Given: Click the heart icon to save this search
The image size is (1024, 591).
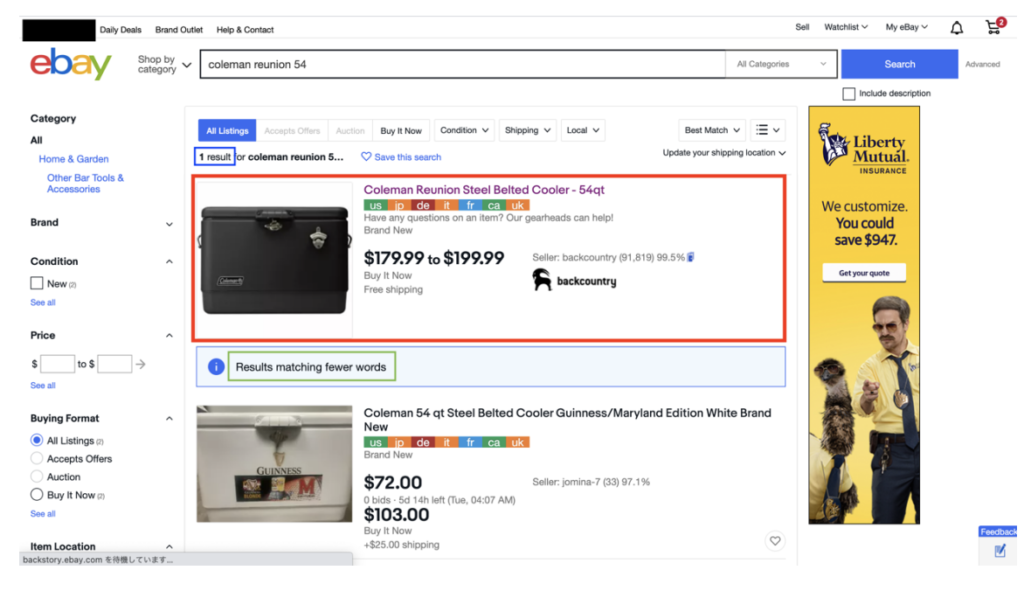Looking at the screenshot, I should (x=366, y=157).
